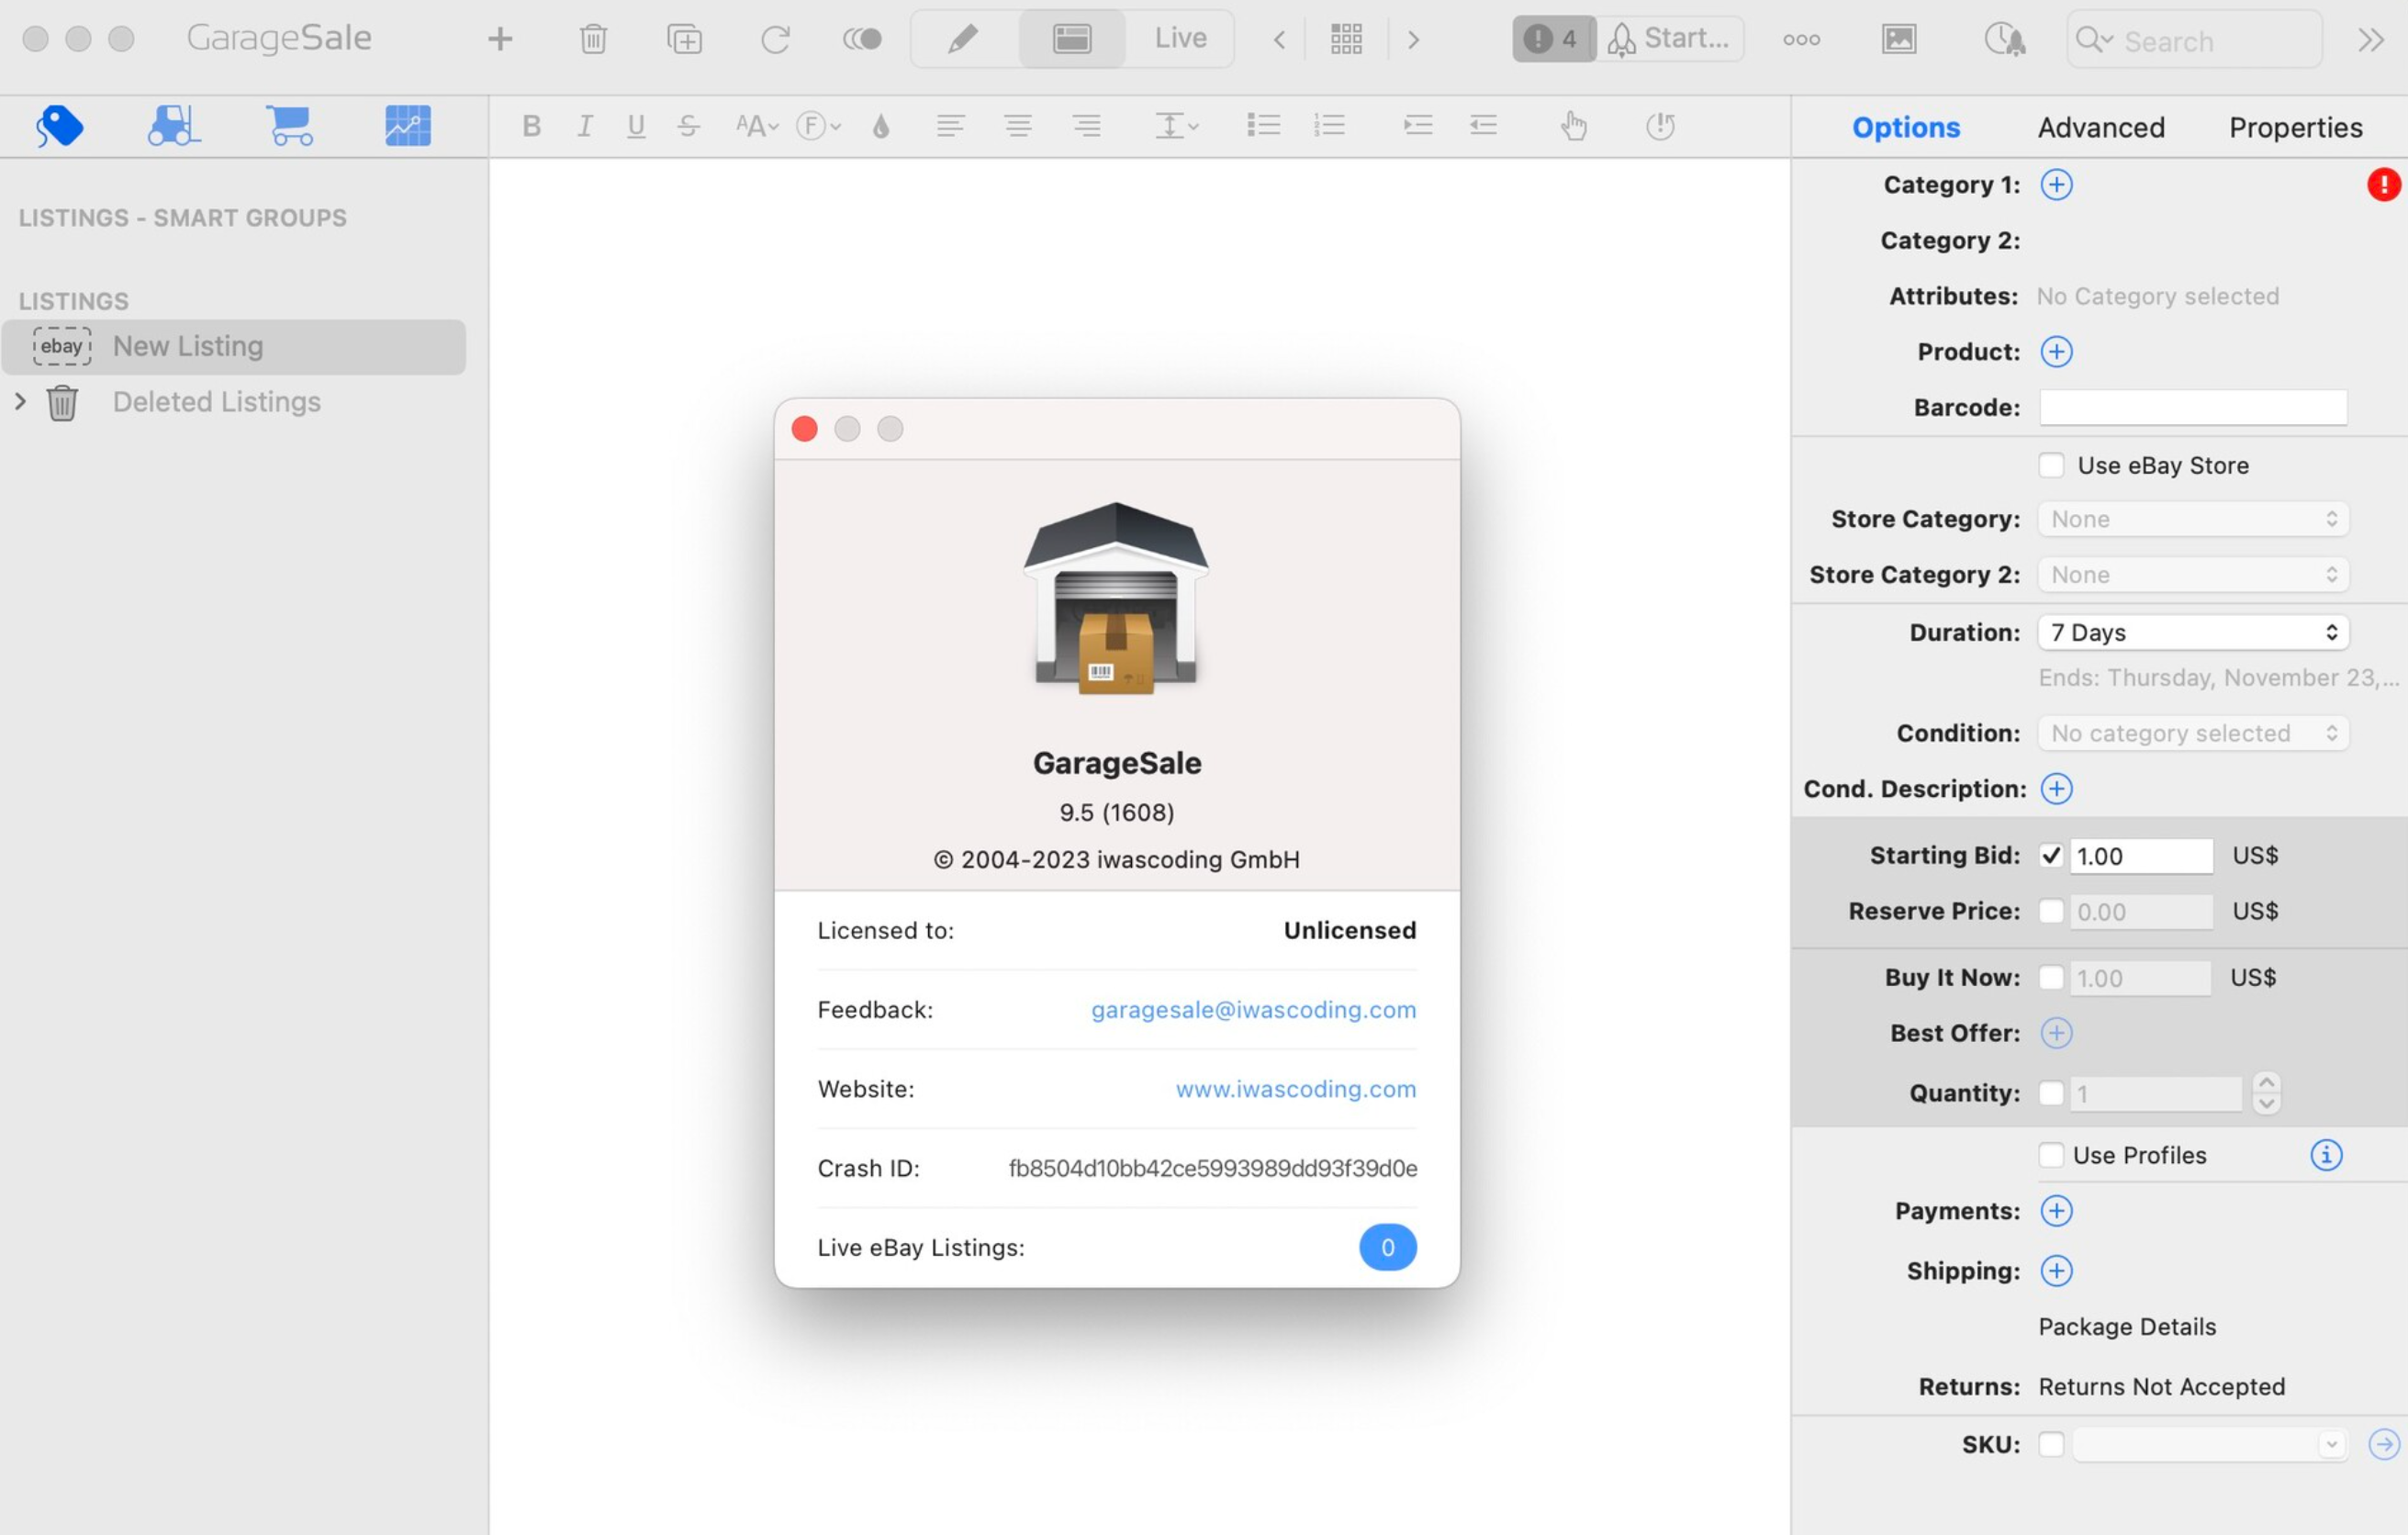Viewport: 2408px width, 1535px height.
Task: Open www.iwascoding.com website link
Action: pos(1295,1089)
